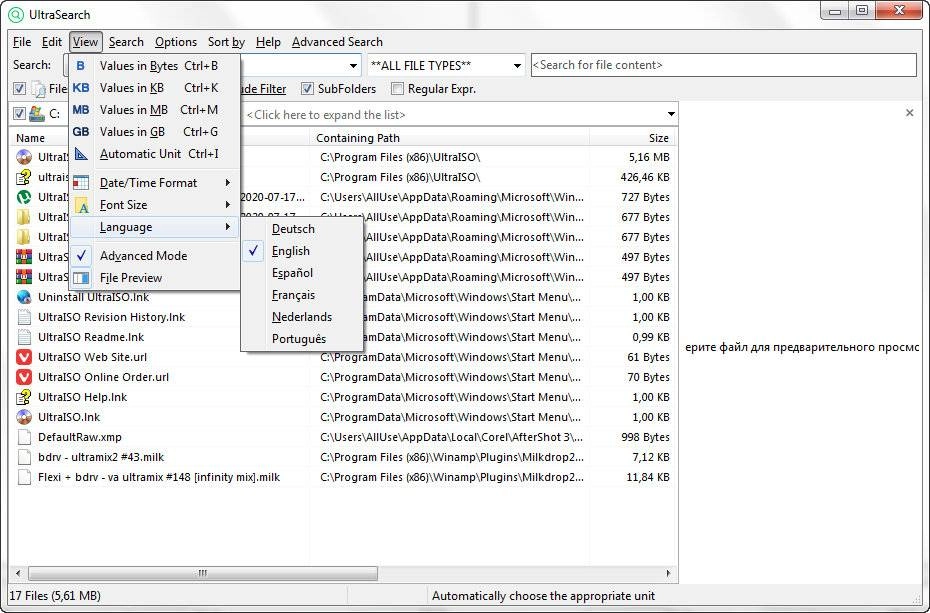
Task: Click icon of bdrv - ultramix2 #43.milk
Action: 24,457
